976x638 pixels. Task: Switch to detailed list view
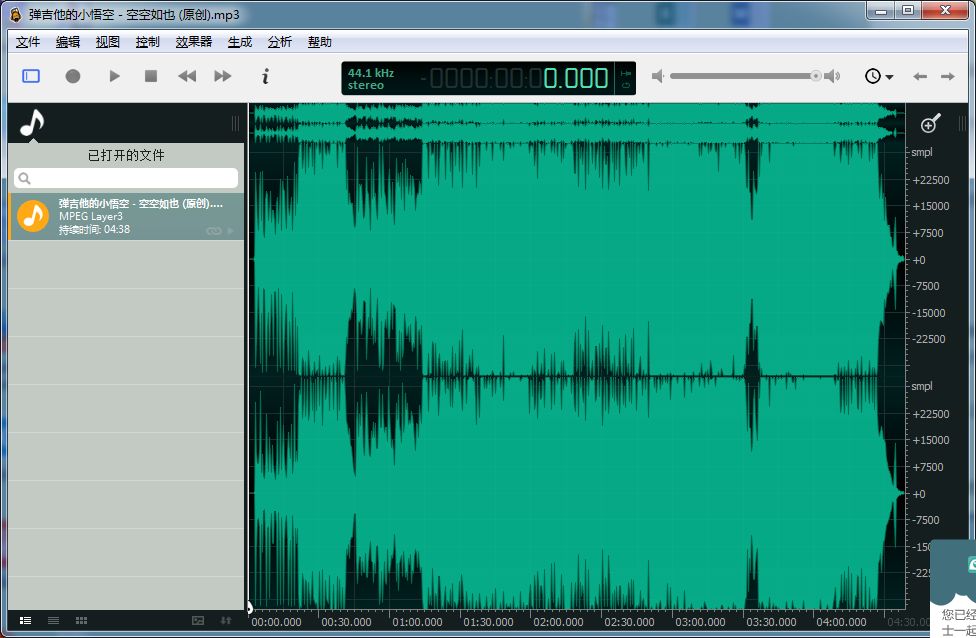pos(26,620)
